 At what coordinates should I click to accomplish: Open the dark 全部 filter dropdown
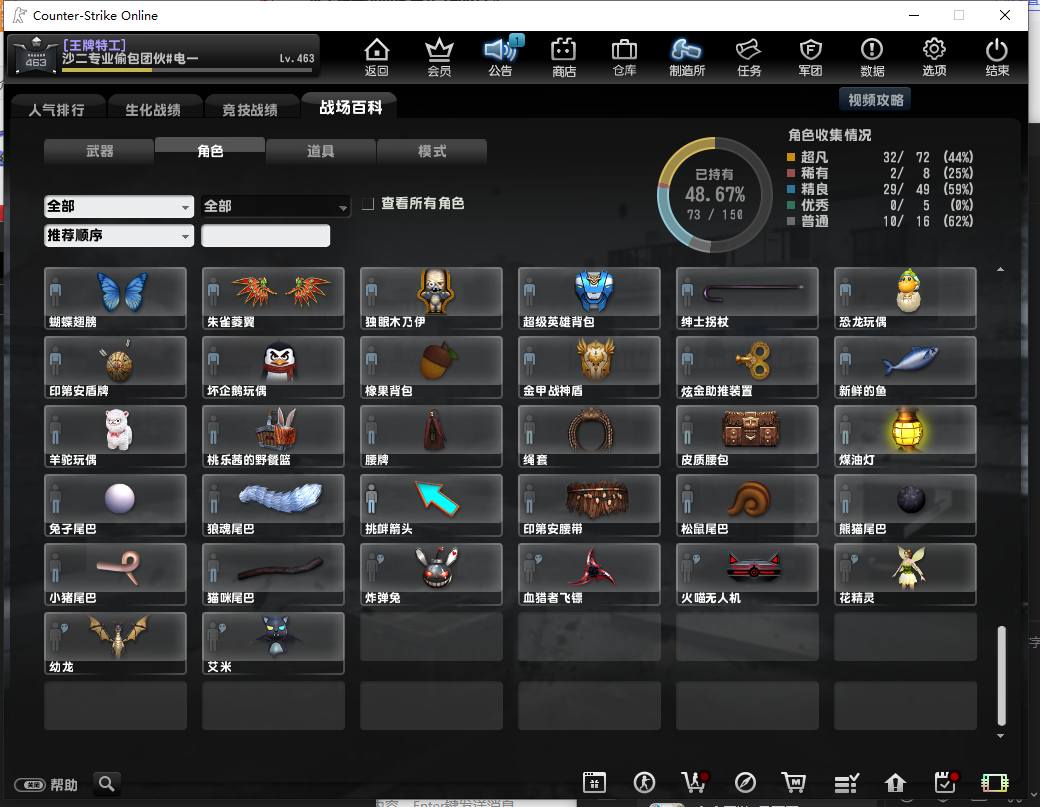275,207
